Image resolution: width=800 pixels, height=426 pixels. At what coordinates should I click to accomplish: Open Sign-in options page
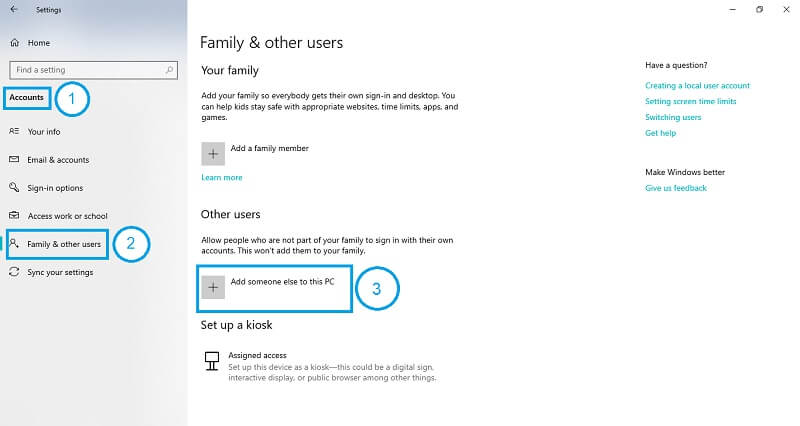55,188
